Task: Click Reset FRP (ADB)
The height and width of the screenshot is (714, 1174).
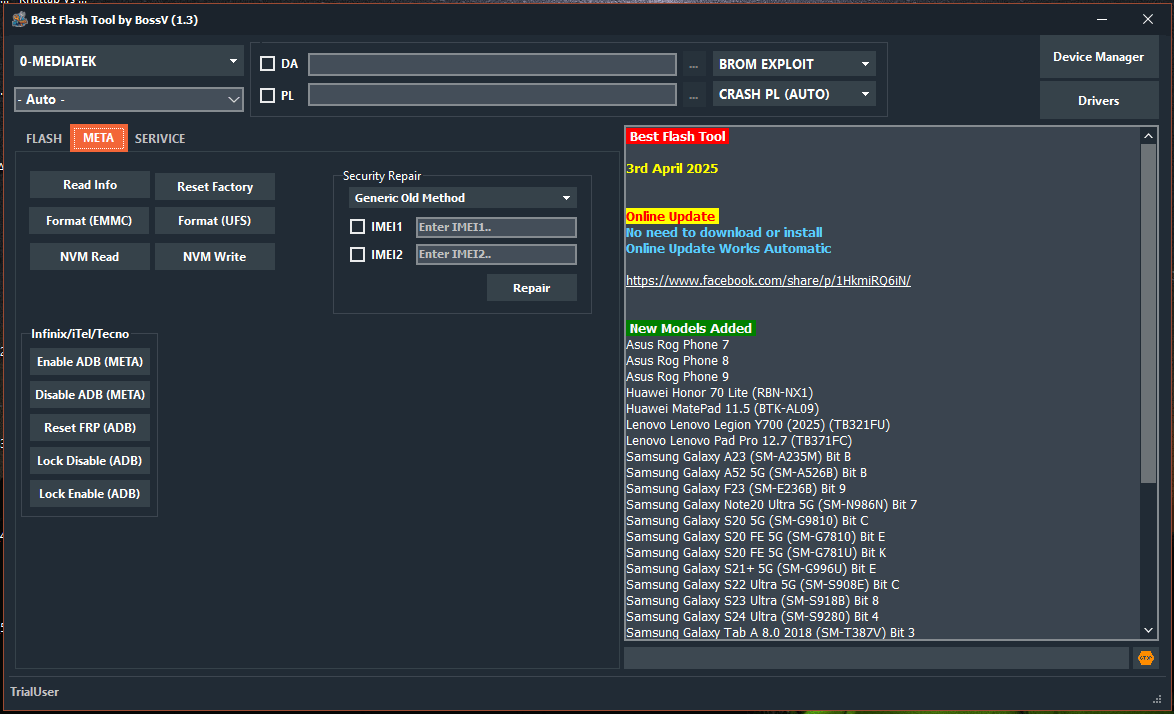Action: tap(90, 427)
